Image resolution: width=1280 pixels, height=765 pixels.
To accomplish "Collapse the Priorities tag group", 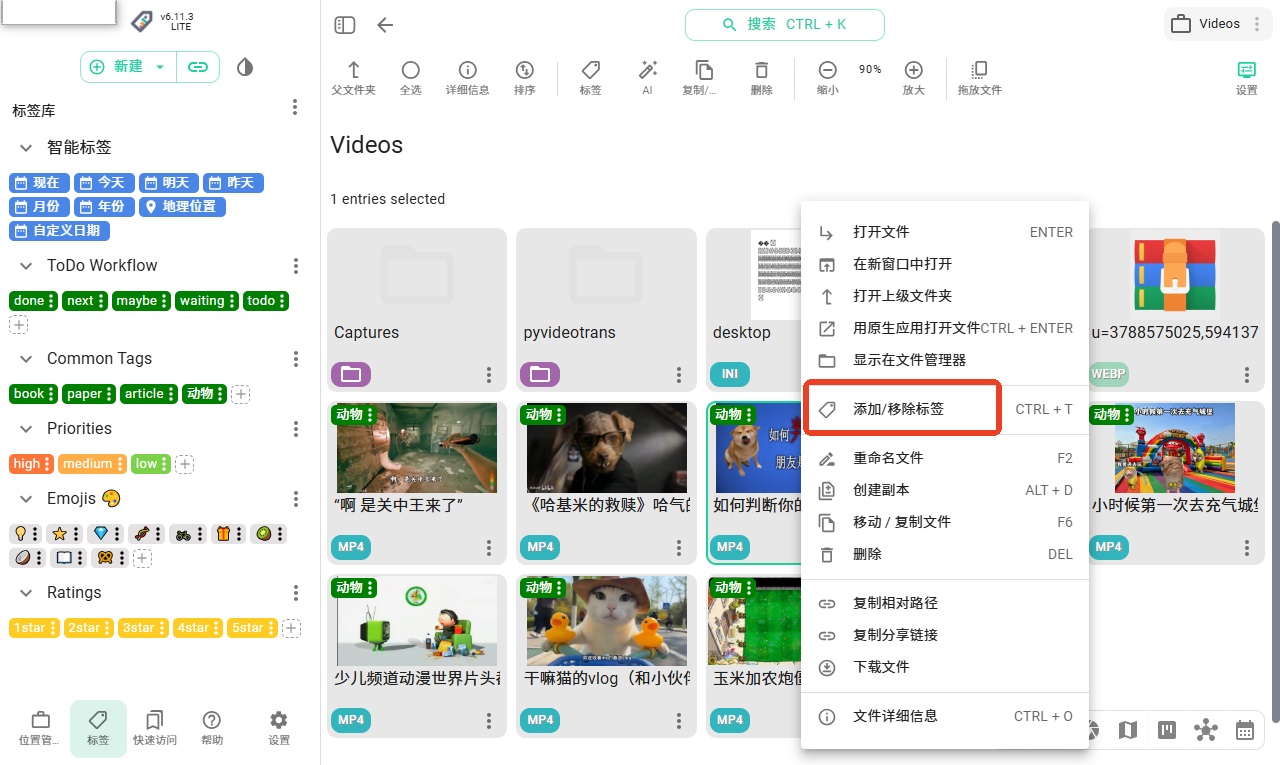I will (x=26, y=428).
